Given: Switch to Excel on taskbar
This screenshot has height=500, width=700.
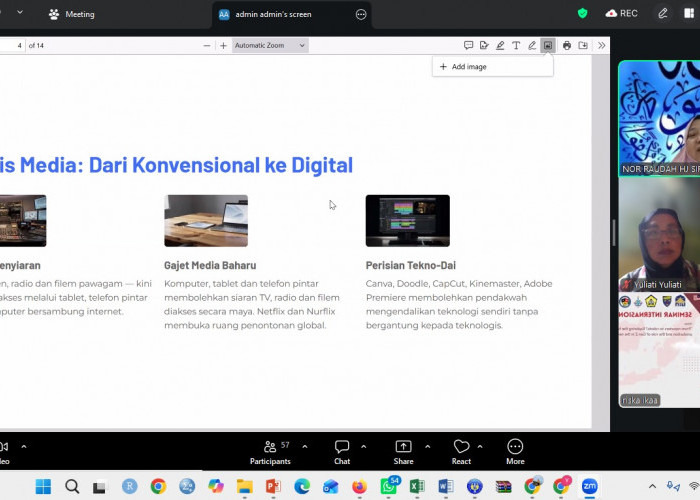Looking at the screenshot, I should point(417,486).
